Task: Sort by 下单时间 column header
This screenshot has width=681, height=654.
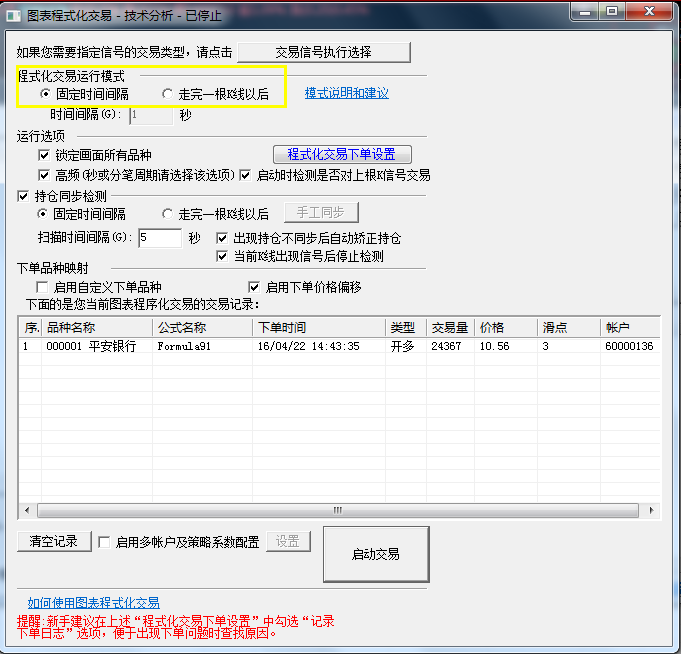Action: point(318,328)
